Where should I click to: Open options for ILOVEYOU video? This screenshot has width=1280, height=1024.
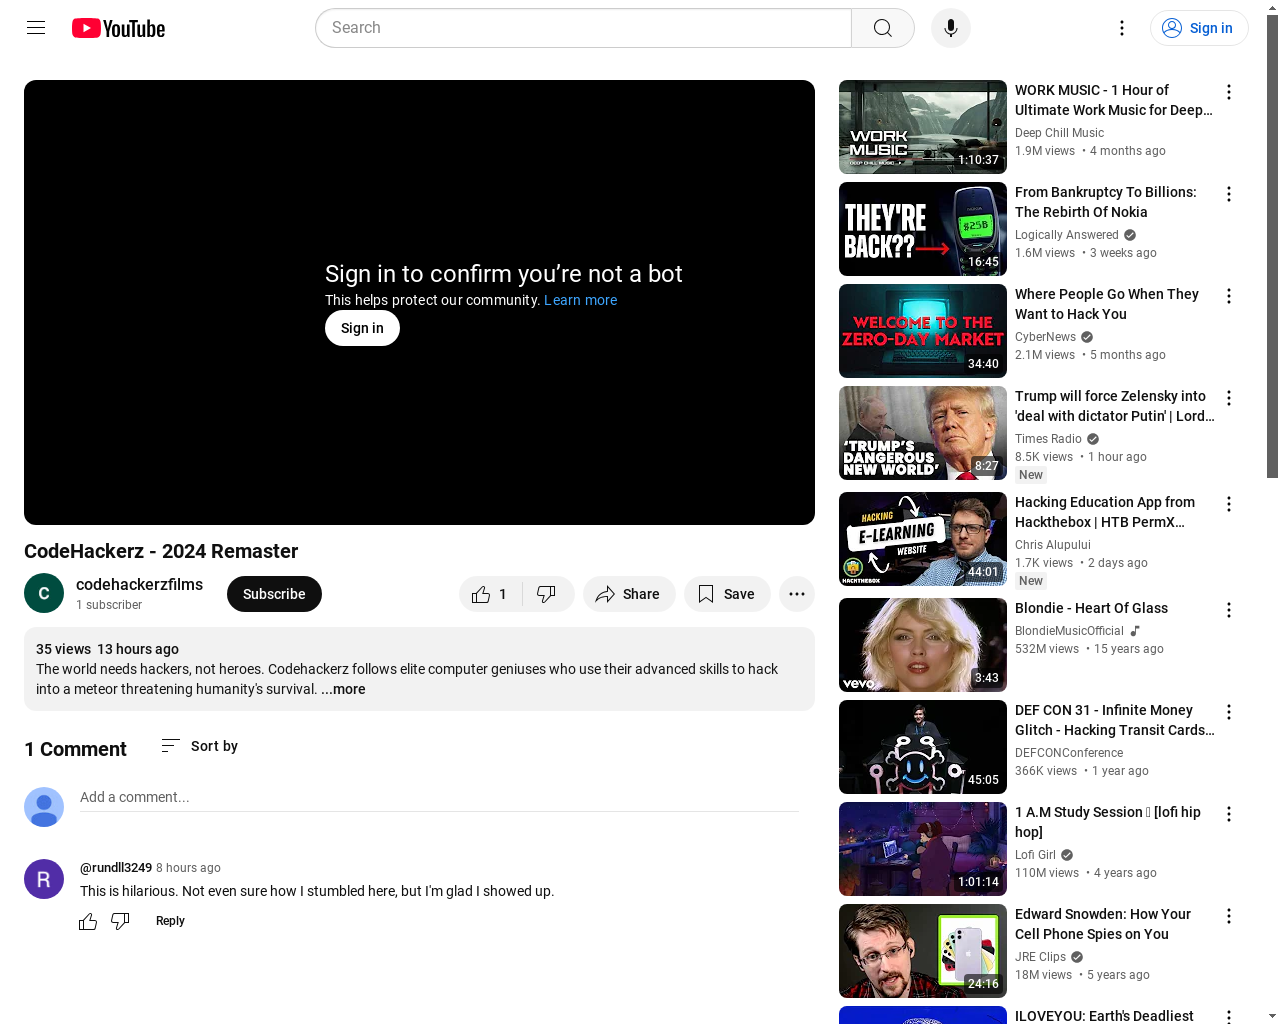tap(1229, 1016)
